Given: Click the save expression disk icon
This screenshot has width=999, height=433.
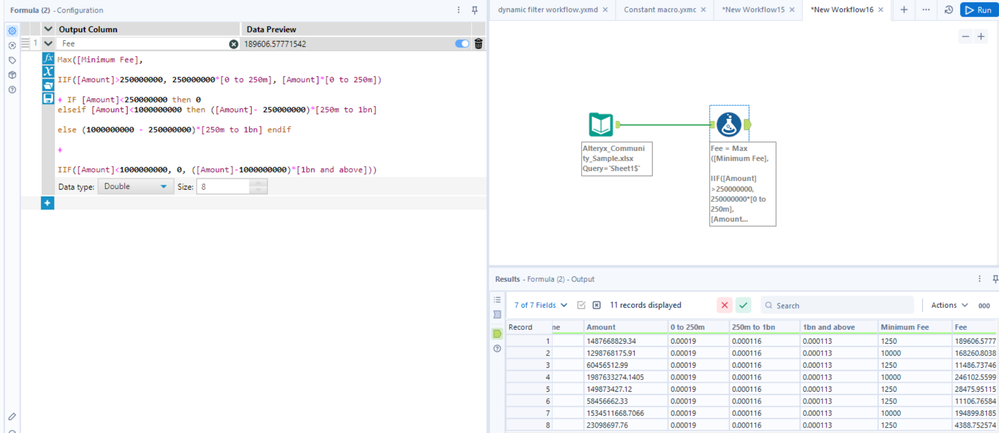Looking at the screenshot, I should (48, 98).
